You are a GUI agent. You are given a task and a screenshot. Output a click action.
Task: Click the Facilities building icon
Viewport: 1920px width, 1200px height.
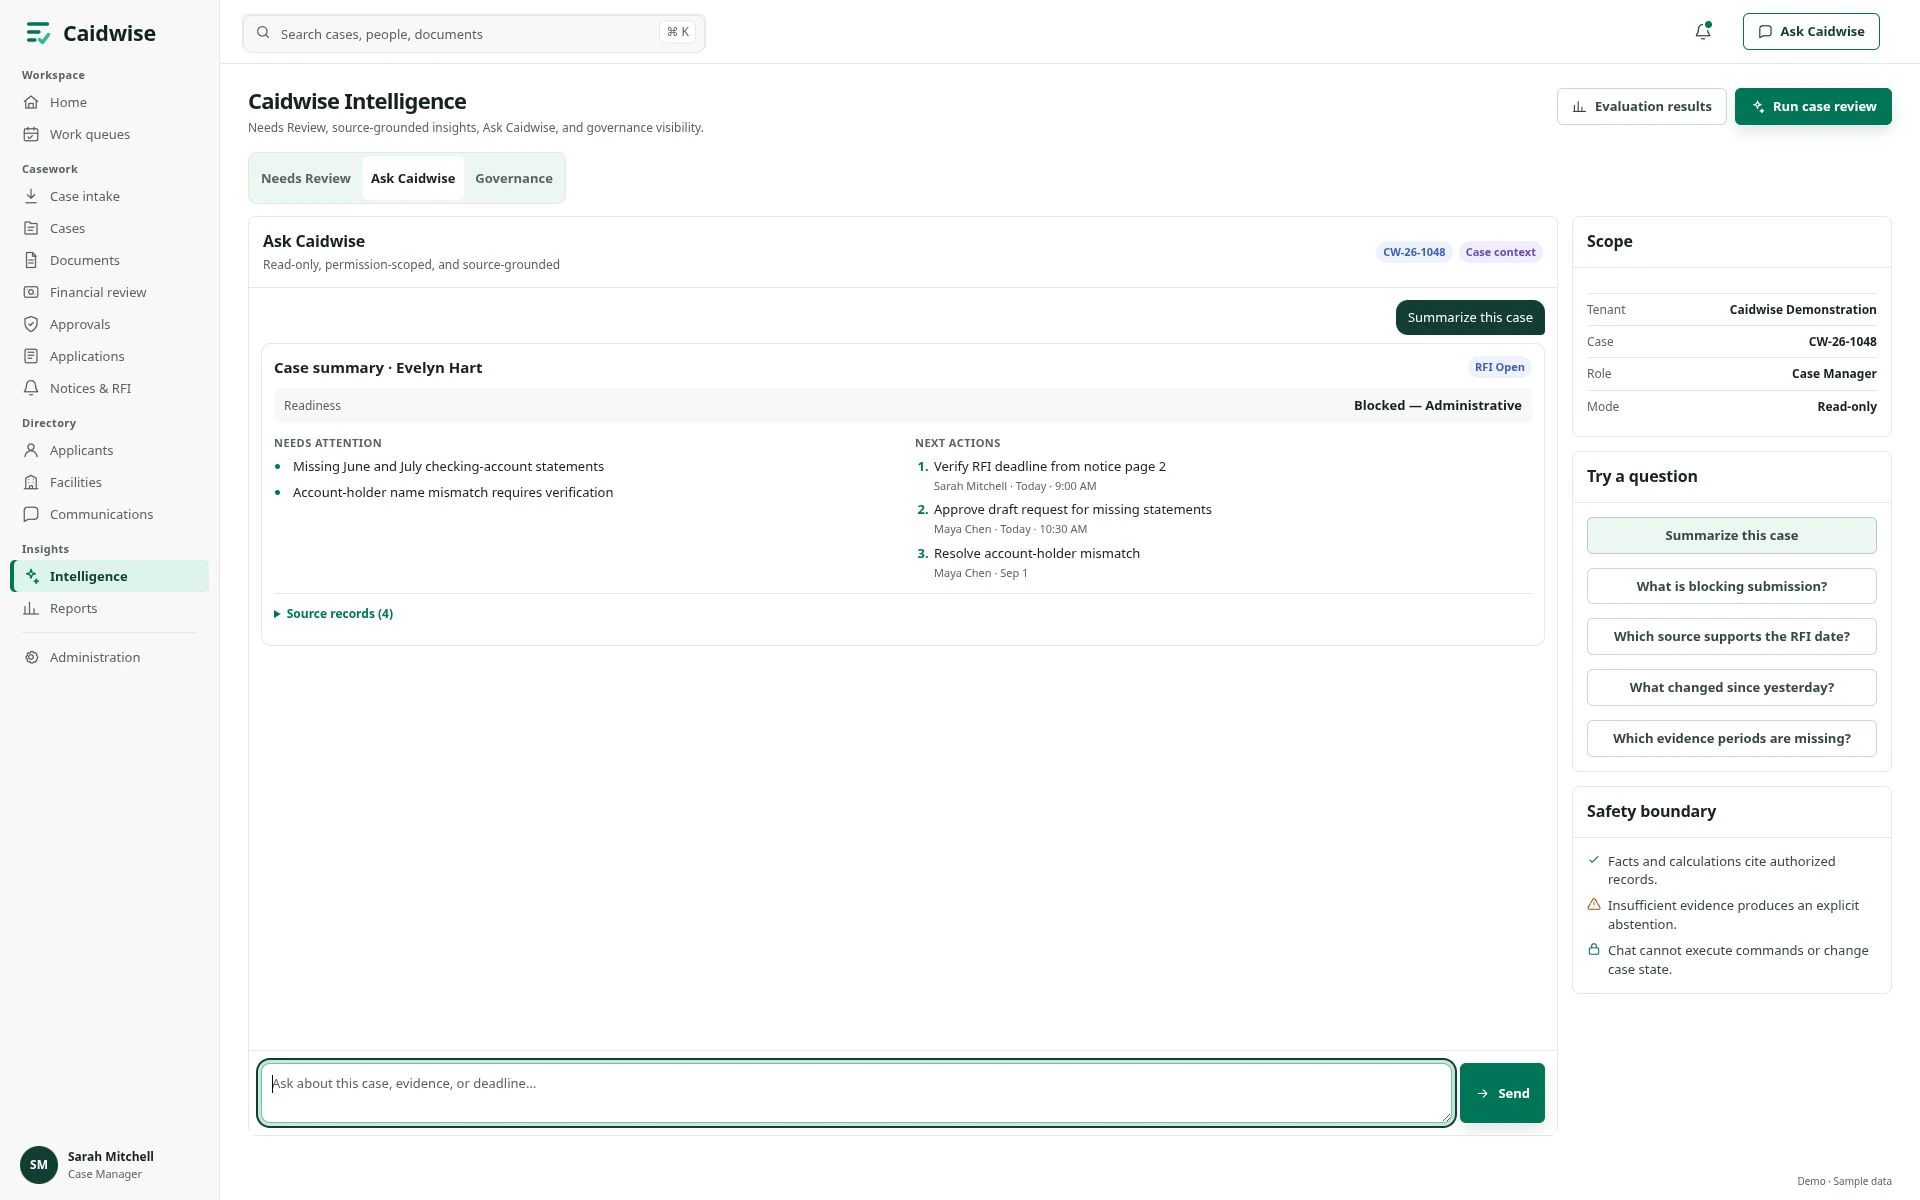(x=31, y=482)
